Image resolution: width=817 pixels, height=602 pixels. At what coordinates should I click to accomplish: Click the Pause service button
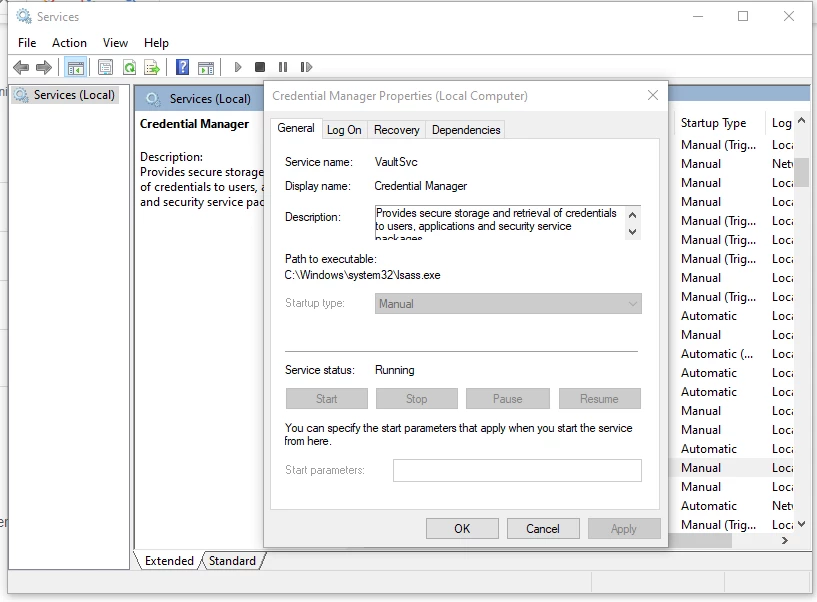coord(507,399)
